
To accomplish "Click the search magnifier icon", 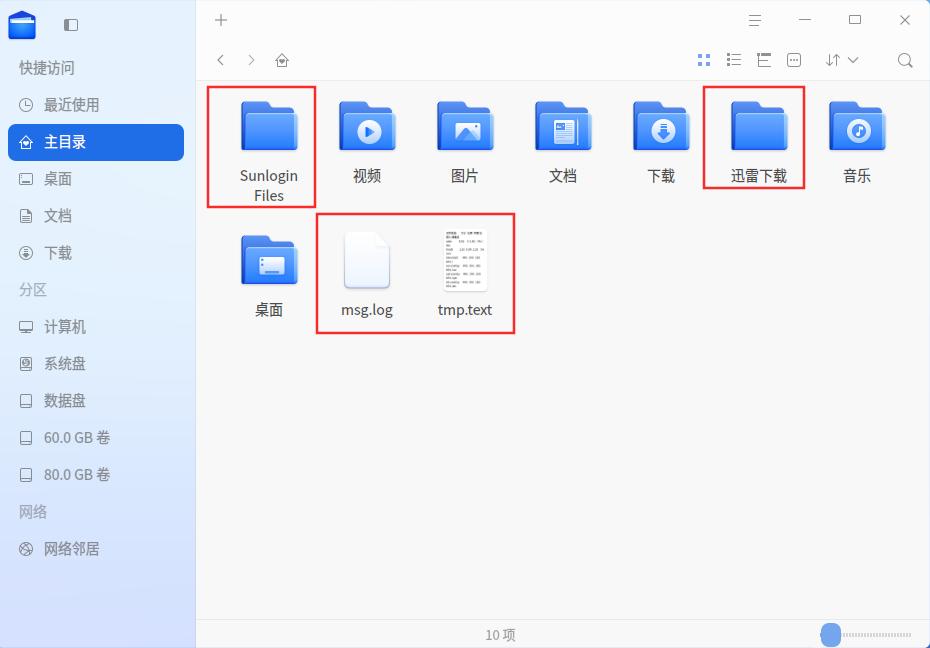I will (904, 60).
